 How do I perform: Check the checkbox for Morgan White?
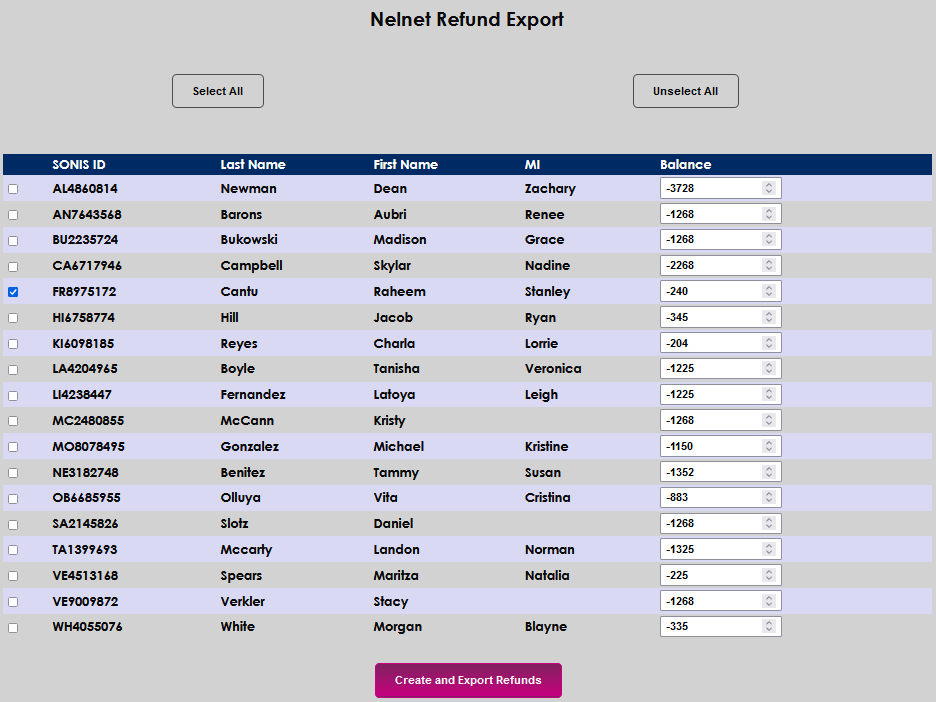[13, 627]
